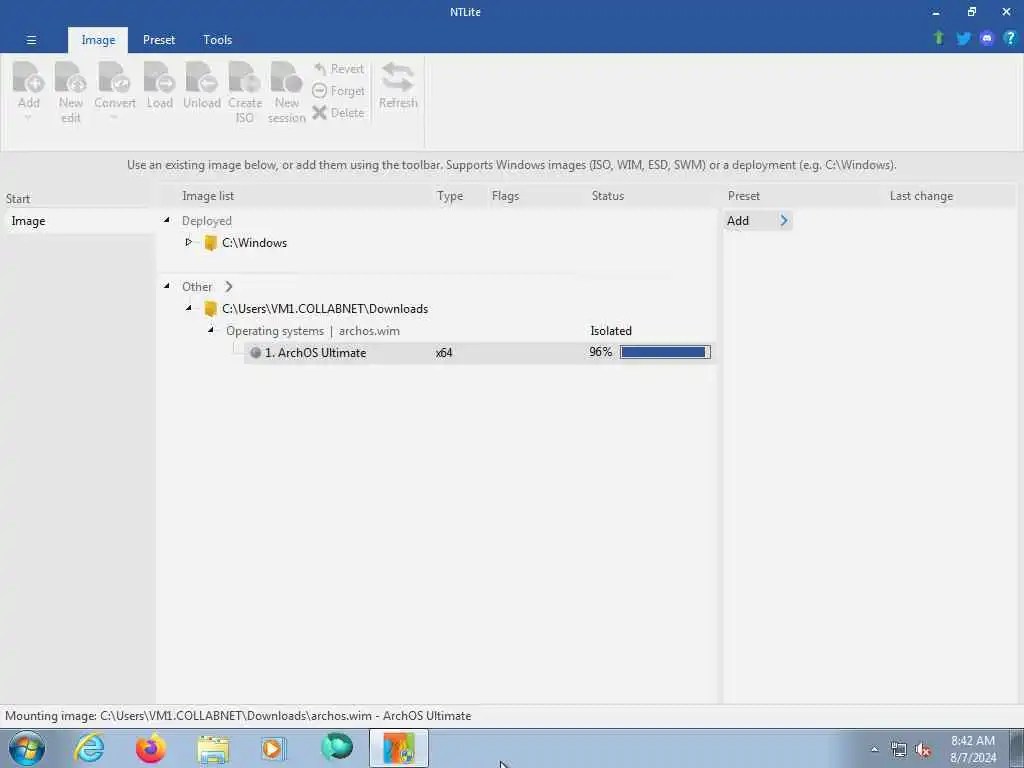Open Firefox from the taskbar
Image resolution: width=1024 pixels, height=768 pixels.
tap(151, 748)
